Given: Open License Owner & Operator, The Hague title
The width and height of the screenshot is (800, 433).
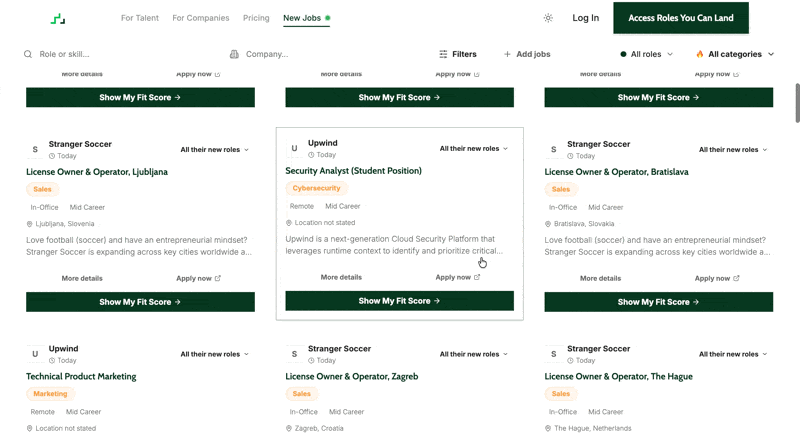Looking at the screenshot, I should click(618, 376).
